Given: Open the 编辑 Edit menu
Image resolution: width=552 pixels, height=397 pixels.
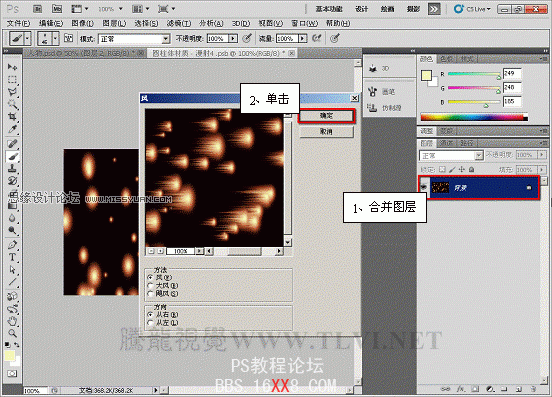Looking at the screenshot, I should click(51, 23).
